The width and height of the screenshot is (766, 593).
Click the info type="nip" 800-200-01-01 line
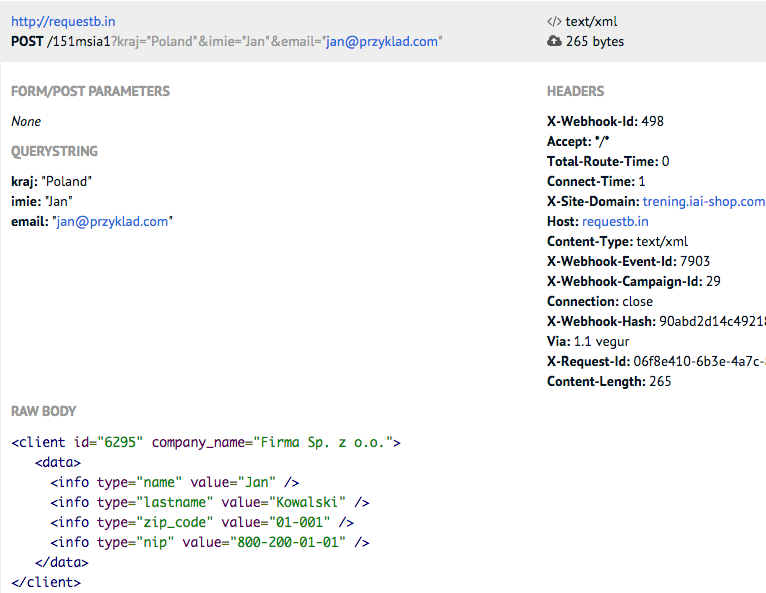pos(210,543)
